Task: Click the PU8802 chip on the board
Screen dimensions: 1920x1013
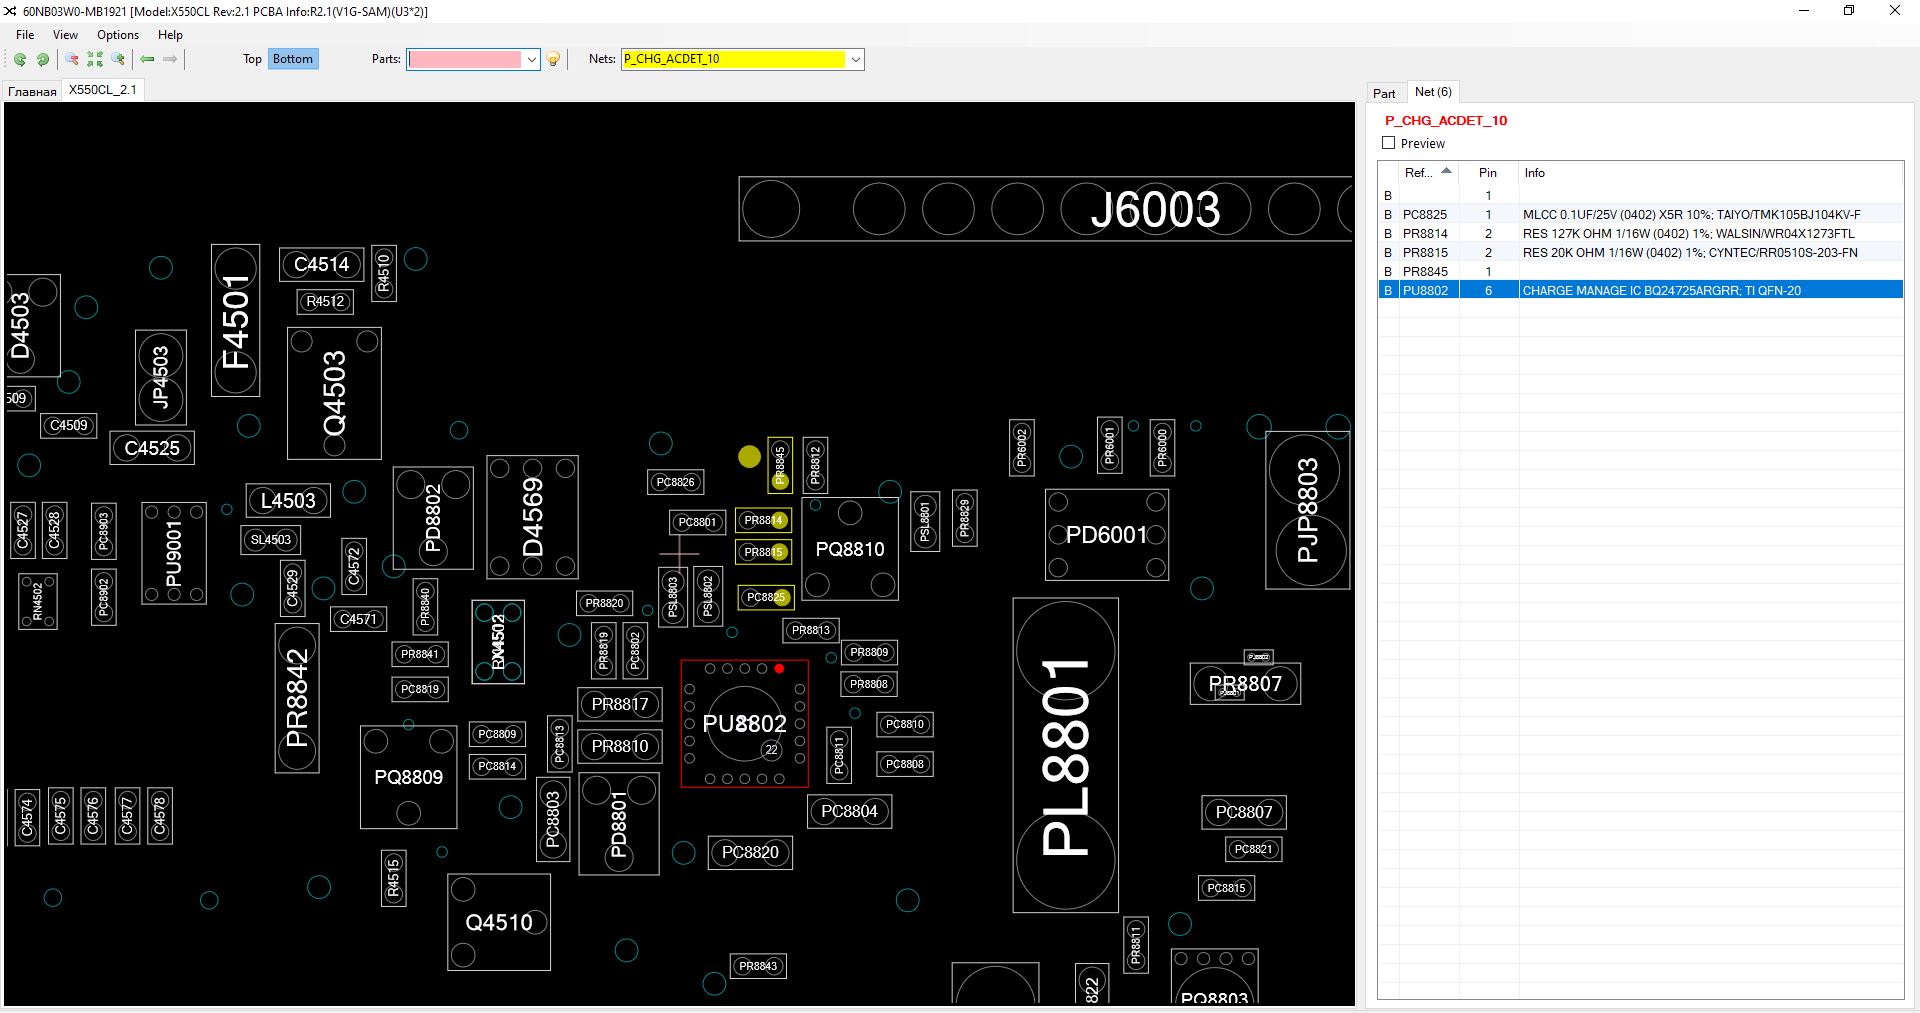Action: (x=744, y=724)
